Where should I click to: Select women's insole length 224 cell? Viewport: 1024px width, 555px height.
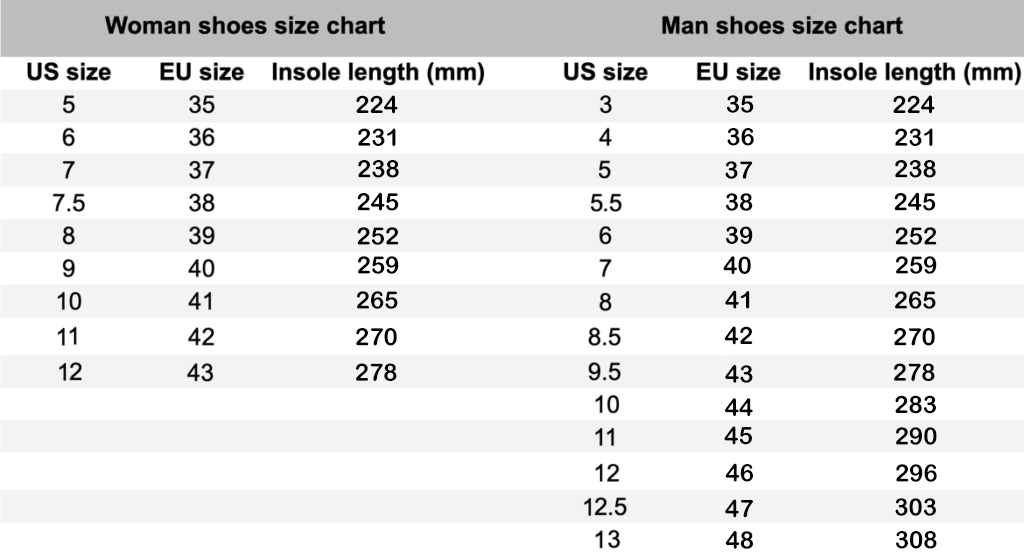[377, 105]
